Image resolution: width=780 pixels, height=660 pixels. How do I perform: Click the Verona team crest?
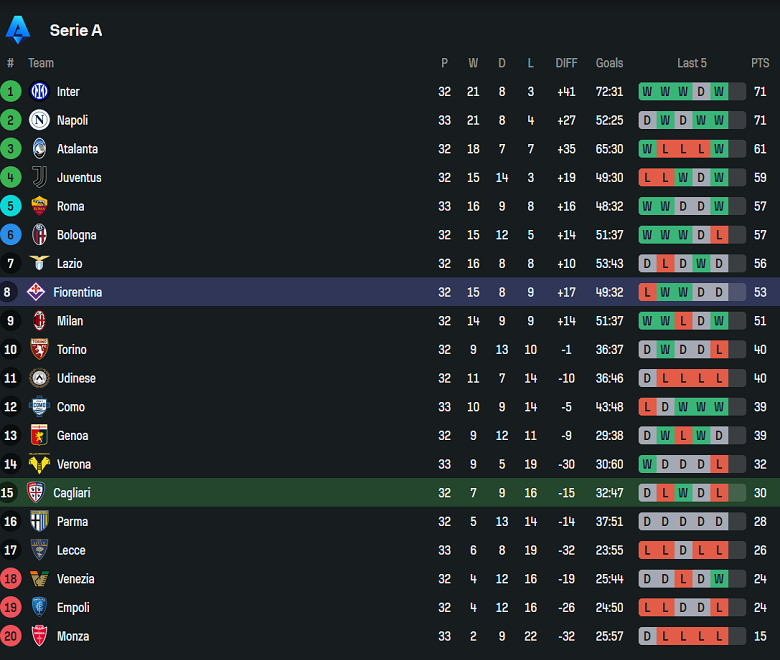[x=39, y=464]
